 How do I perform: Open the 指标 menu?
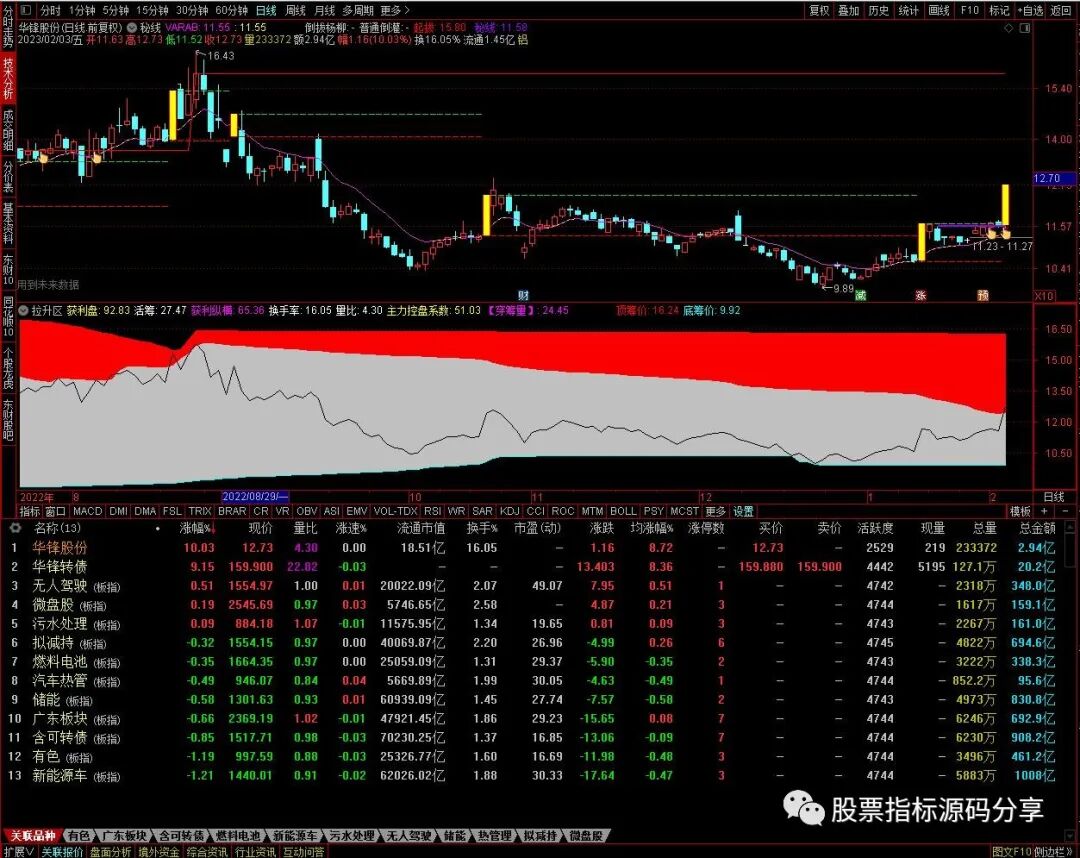point(30,512)
